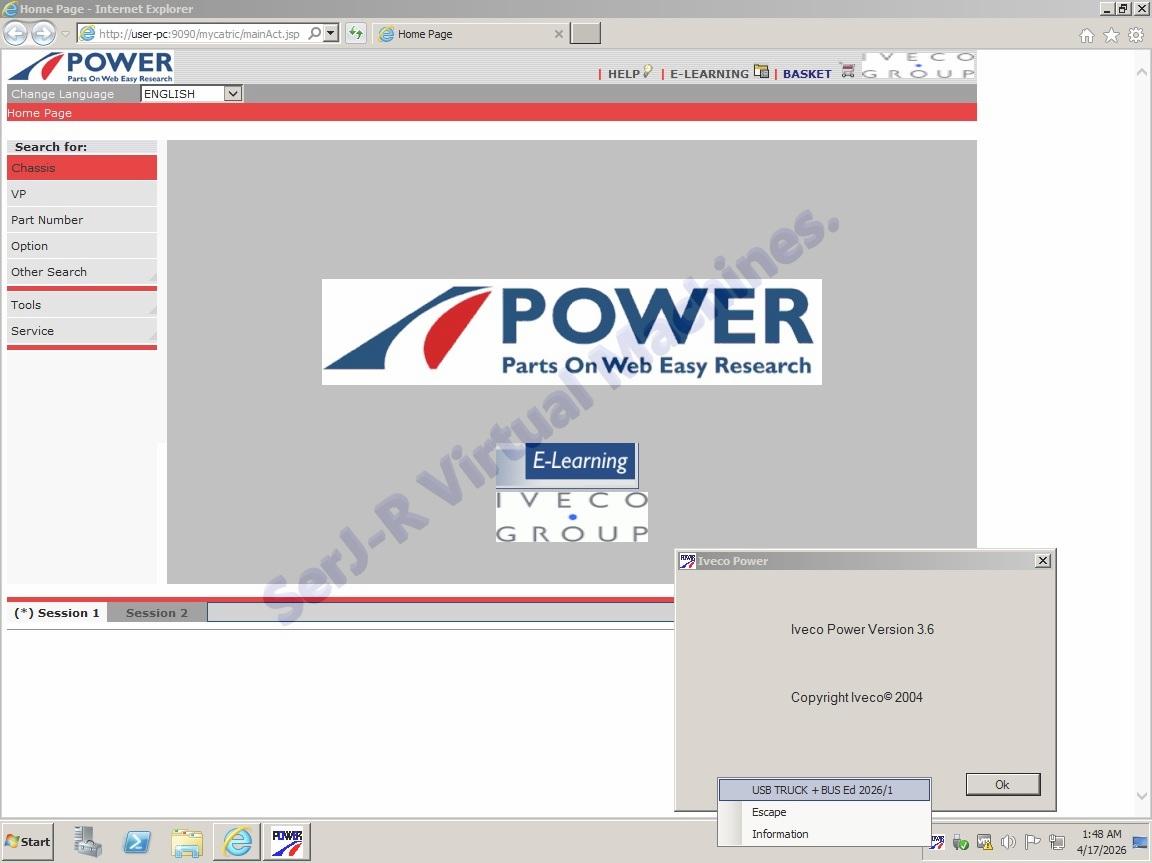The height and width of the screenshot is (863, 1152).
Task: Choose Information from the tray menu
Action: pyautogui.click(x=780, y=834)
